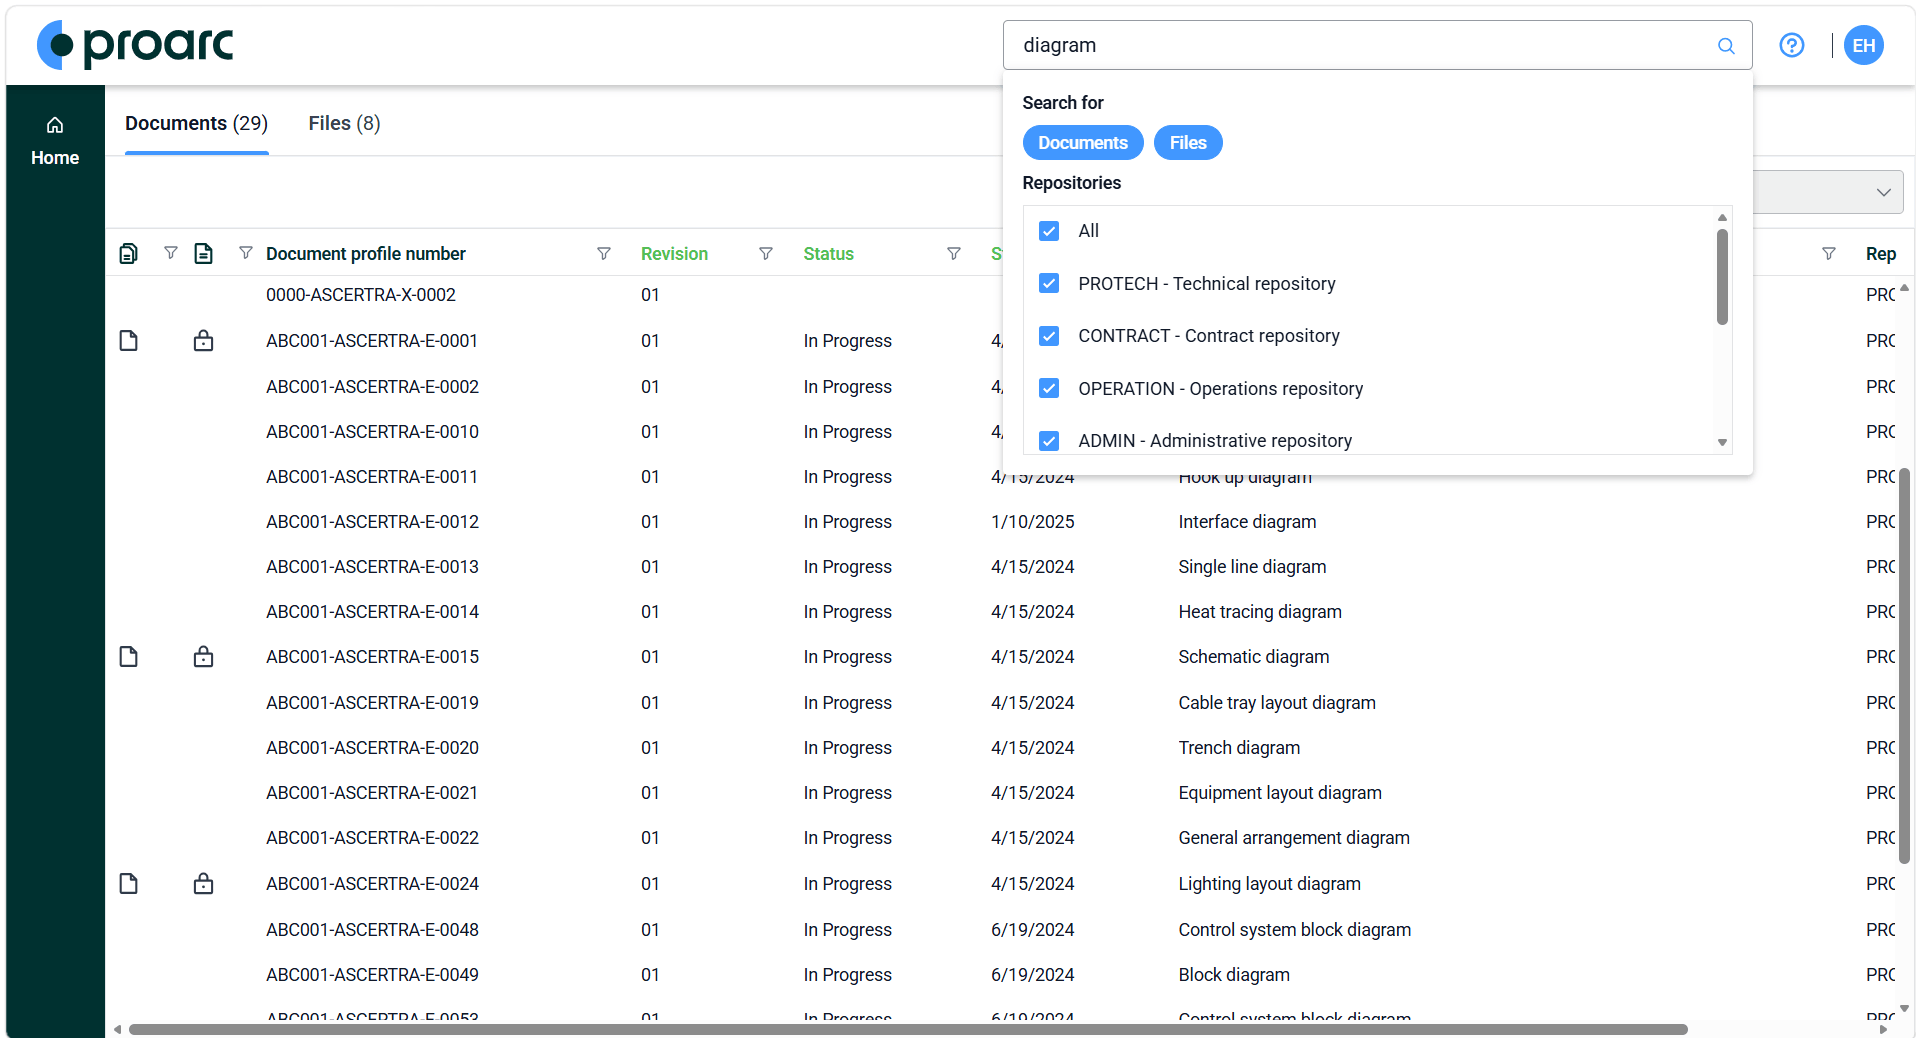Toggle the Files search filter chip
The width and height of the screenshot is (1917, 1038).
point(1188,143)
